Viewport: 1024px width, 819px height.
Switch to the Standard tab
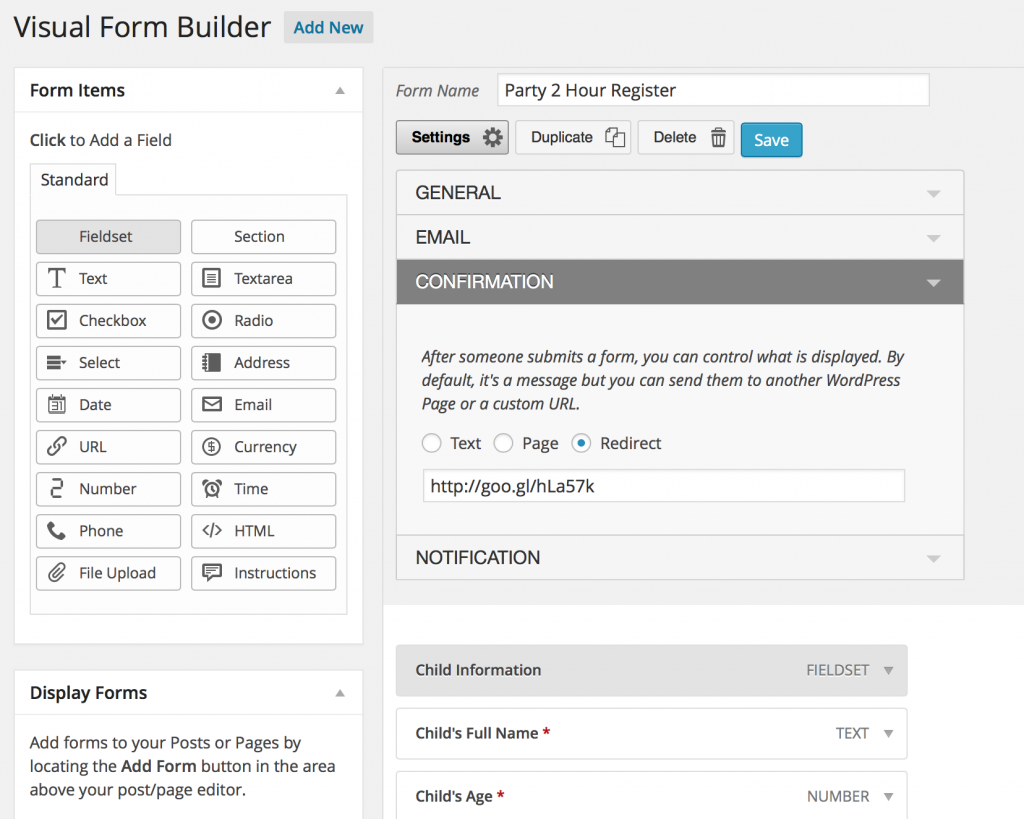point(74,180)
